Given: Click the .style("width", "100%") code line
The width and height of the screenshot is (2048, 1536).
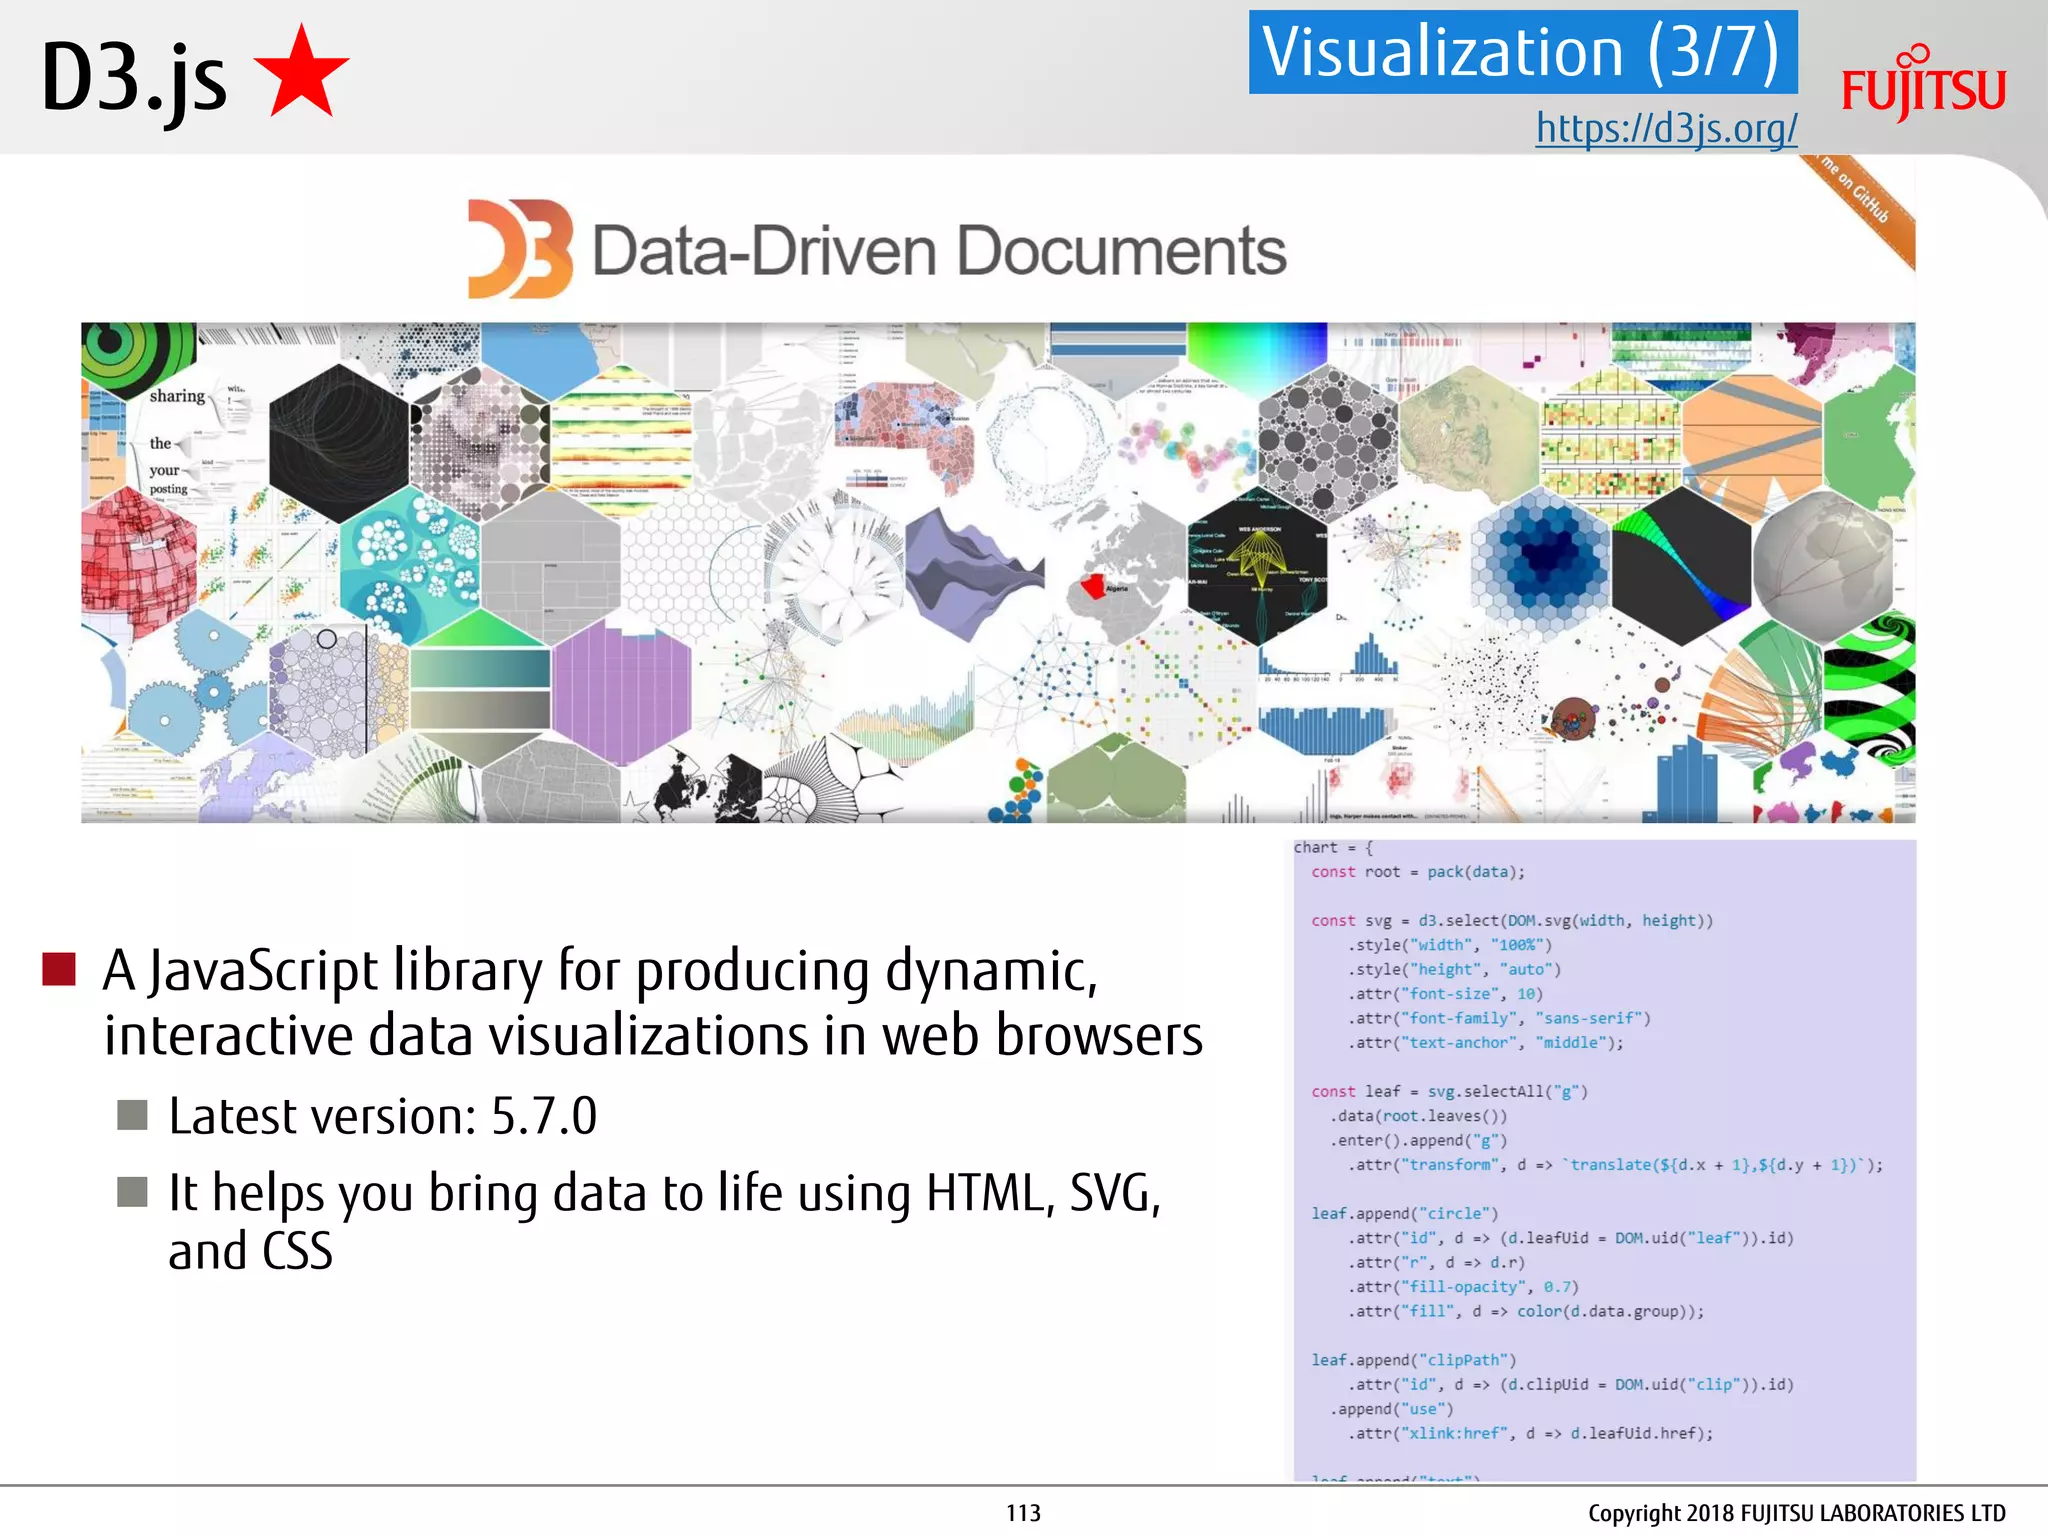Looking at the screenshot, I should tap(1449, 945).
